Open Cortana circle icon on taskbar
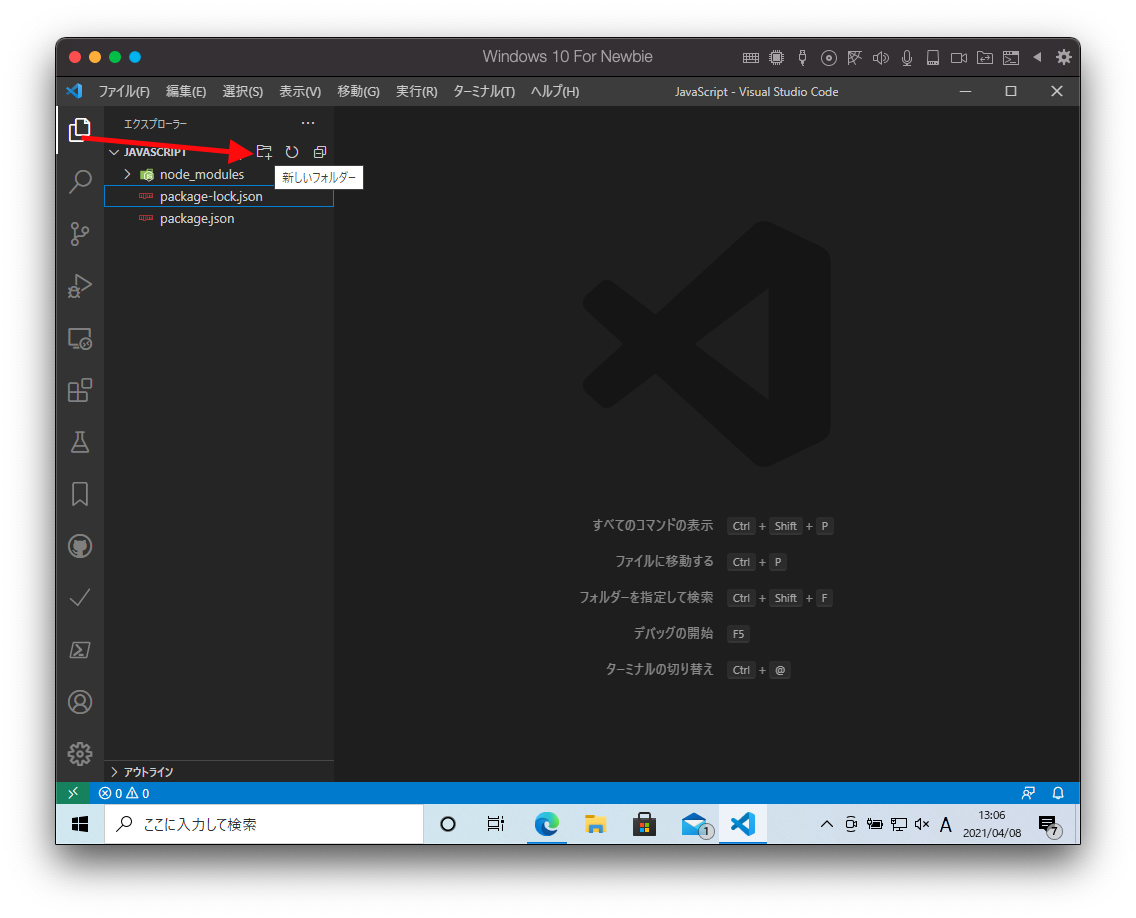The height and width of the screenshot is (918, 1136). coord(448,824)
